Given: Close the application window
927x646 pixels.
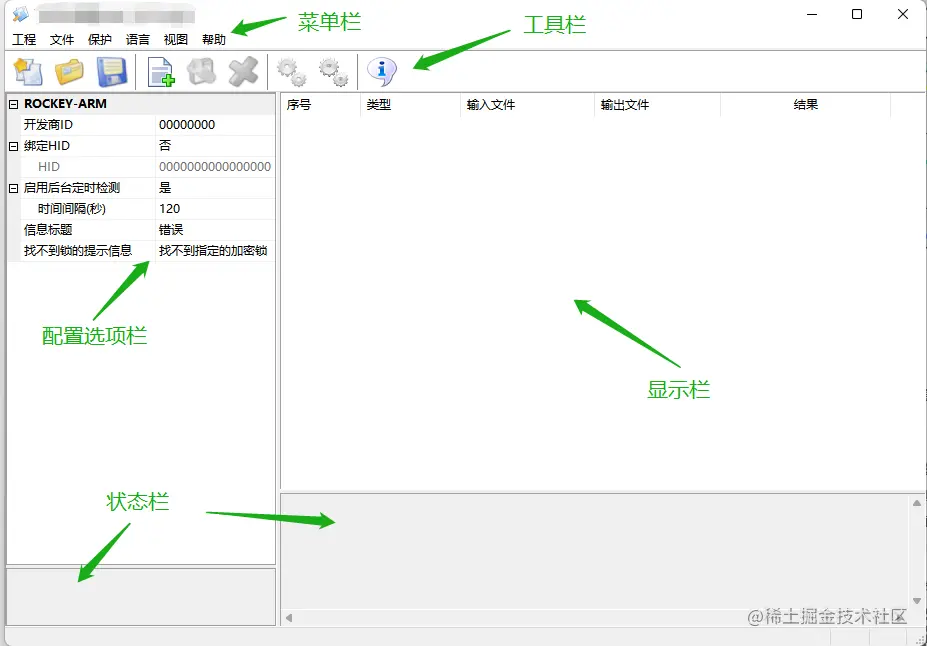Looking at the screenshot, I should coord(903,14).
